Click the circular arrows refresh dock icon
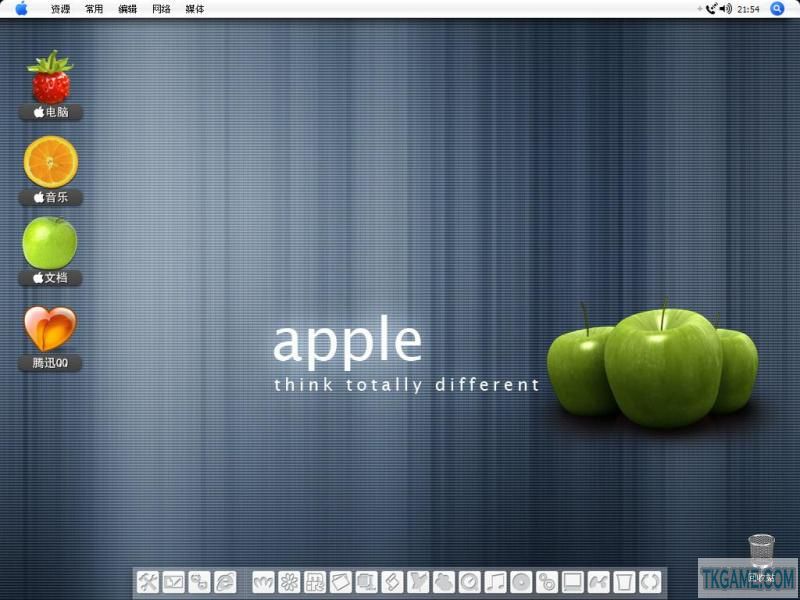The height and width of the screenshot is (600, 800). pos(649,582)
